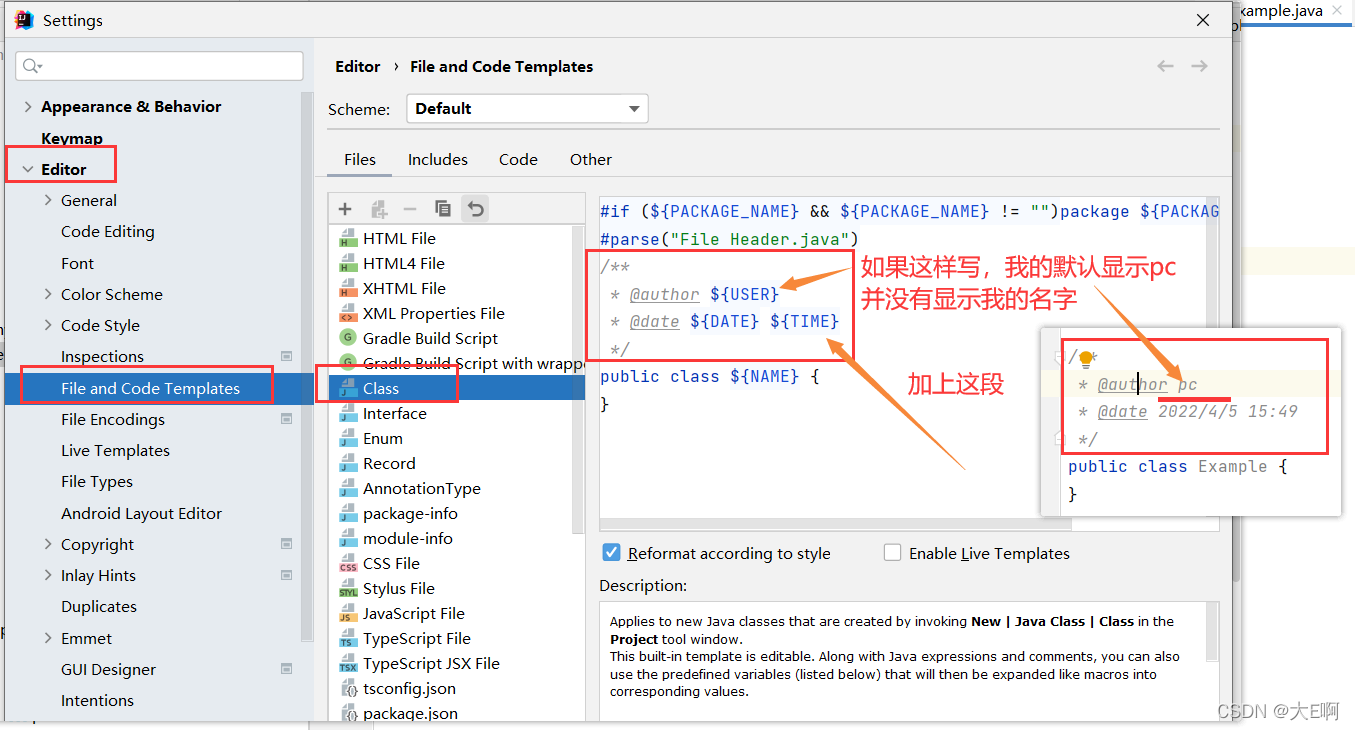
Task: Click the back navigation arrow
Action: point(1165,66)
